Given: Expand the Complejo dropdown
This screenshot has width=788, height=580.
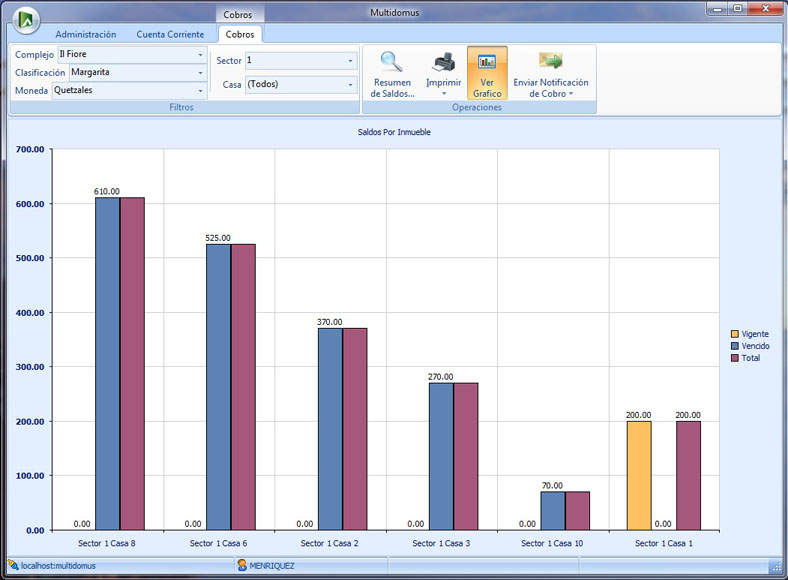Looking at the screenshot, I should pyautogui.click(x=200, y=55).
